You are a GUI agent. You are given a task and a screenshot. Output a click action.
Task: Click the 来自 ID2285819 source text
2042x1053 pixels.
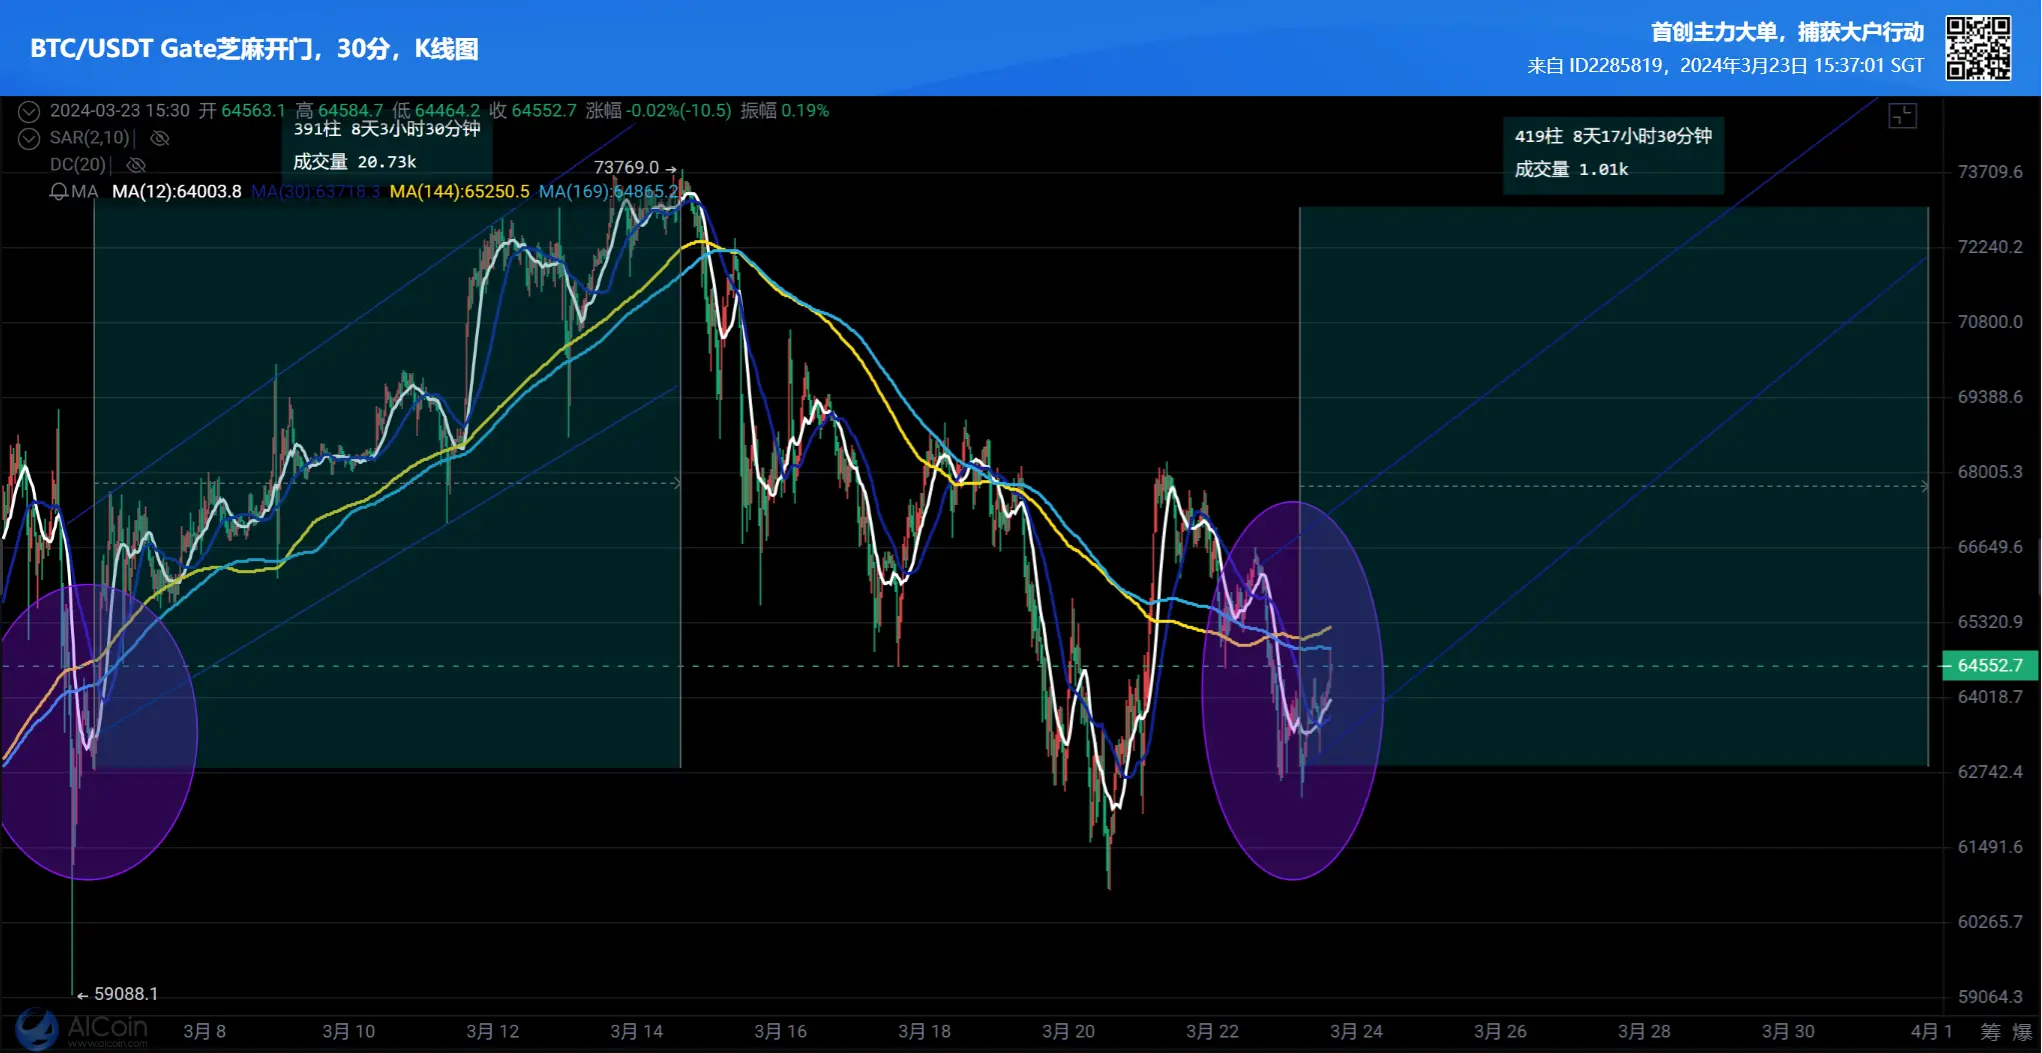1726,66
